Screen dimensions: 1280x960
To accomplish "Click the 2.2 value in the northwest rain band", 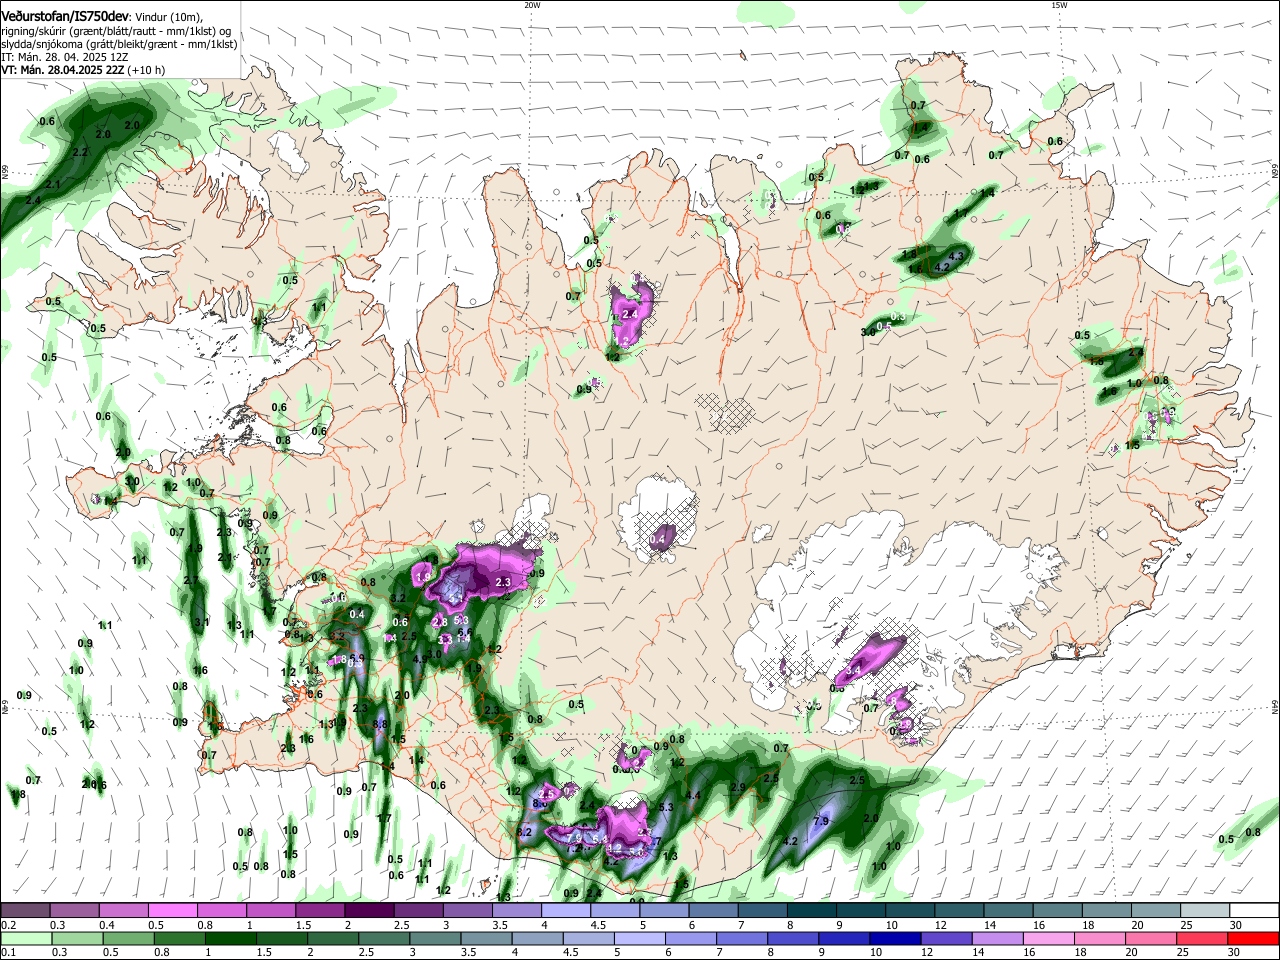I will (x=81, y=152).
